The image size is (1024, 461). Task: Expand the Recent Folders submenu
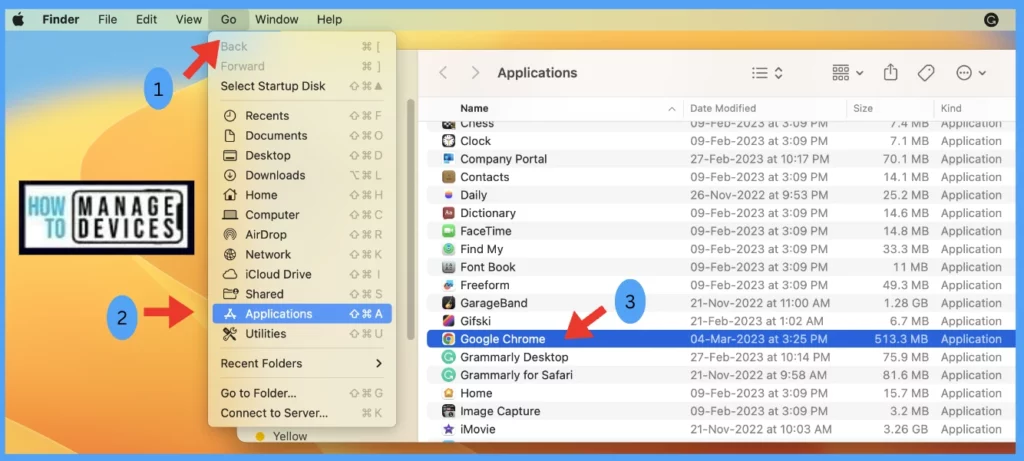[x=301, y=363]
